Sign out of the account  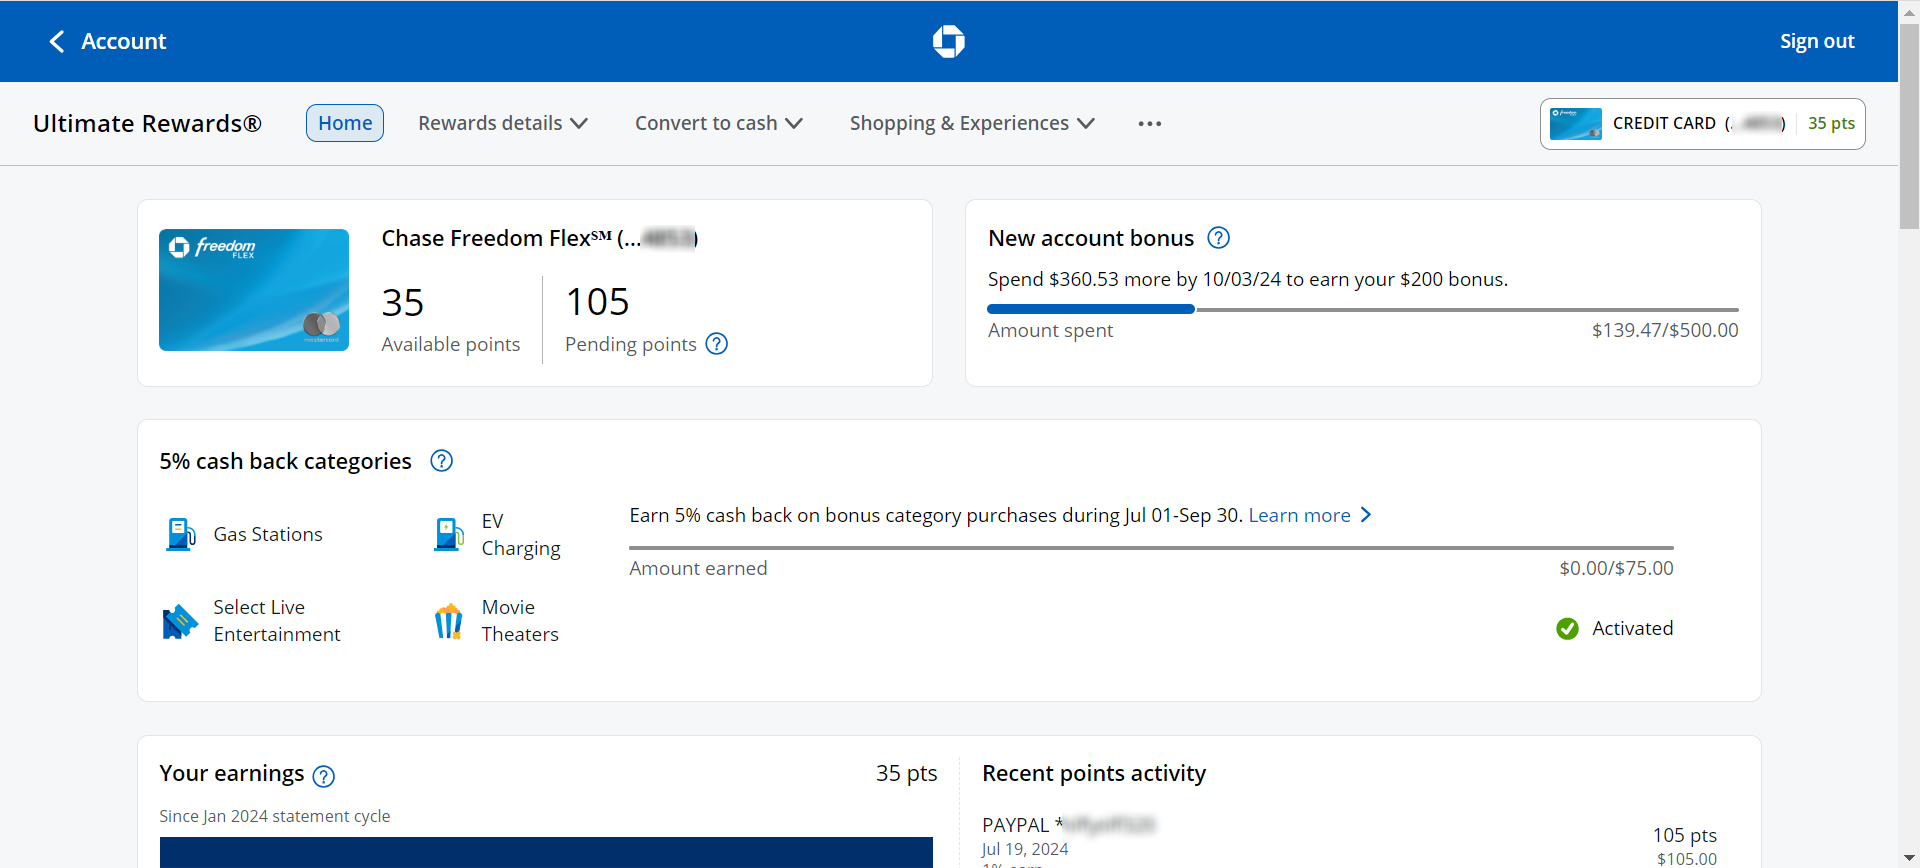1816,41
